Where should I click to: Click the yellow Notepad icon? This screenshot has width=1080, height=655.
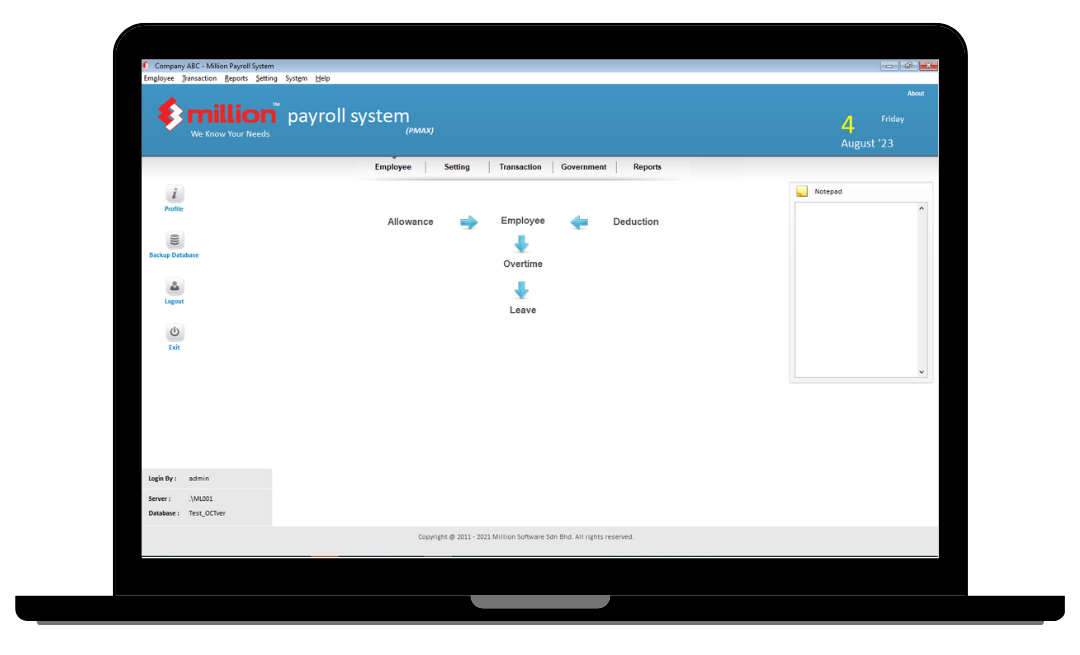[x=802, y=191]
